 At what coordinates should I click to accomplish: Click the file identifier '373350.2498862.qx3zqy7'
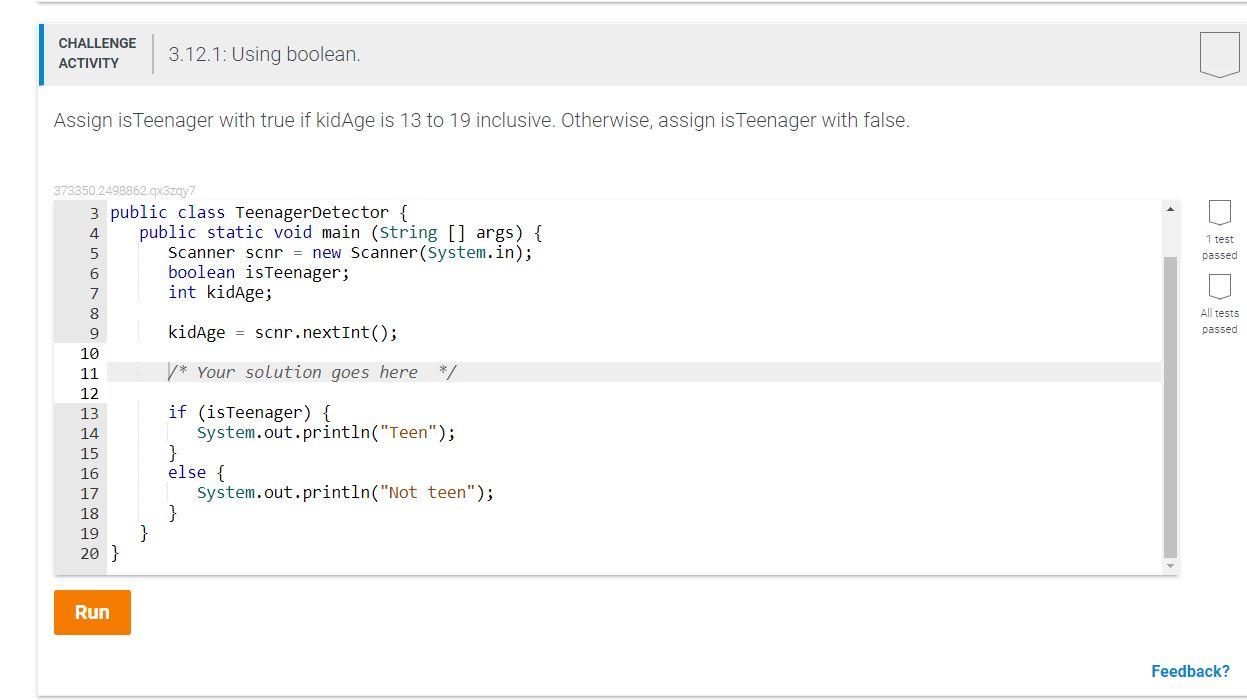pos(123,190)
